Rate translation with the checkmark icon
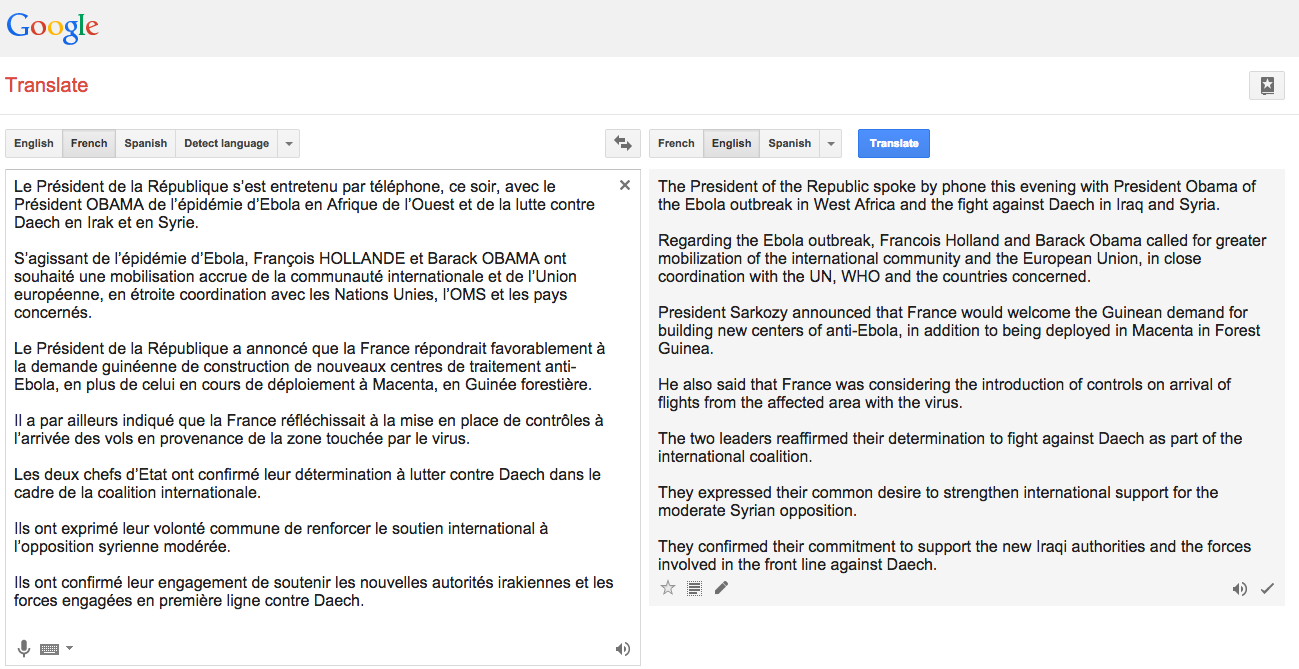Image resolution: width=1299 pixels, height=669 pixels. point(1267,589)
